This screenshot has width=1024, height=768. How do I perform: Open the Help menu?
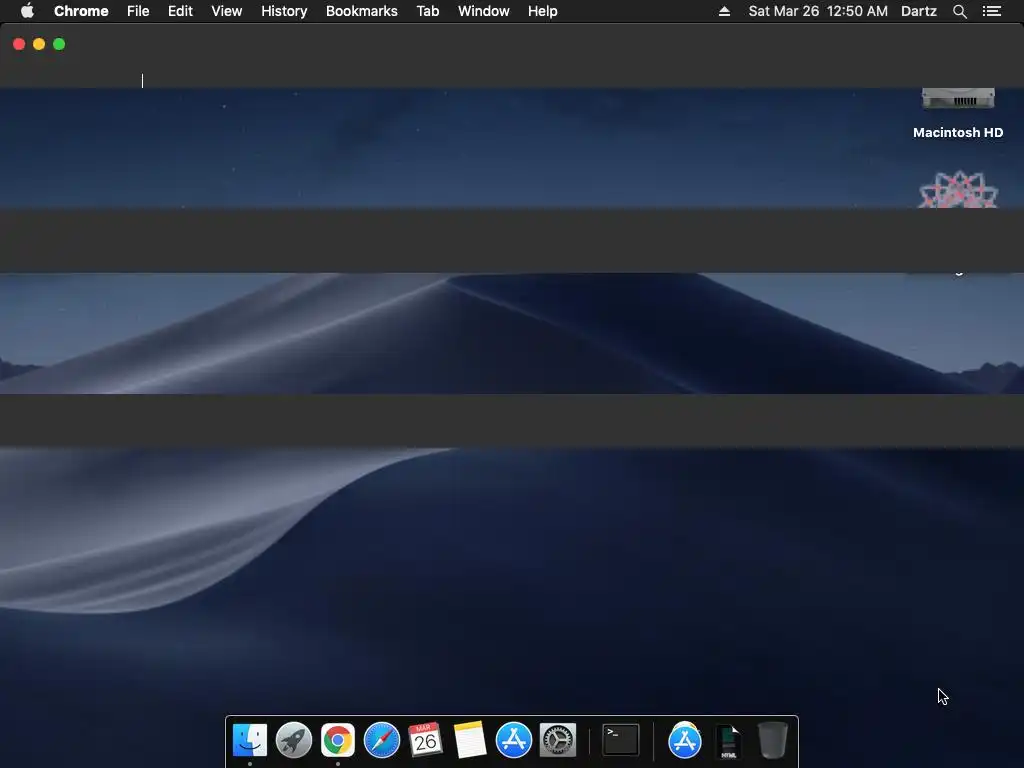pyautogui.click(x=543, y=11)
